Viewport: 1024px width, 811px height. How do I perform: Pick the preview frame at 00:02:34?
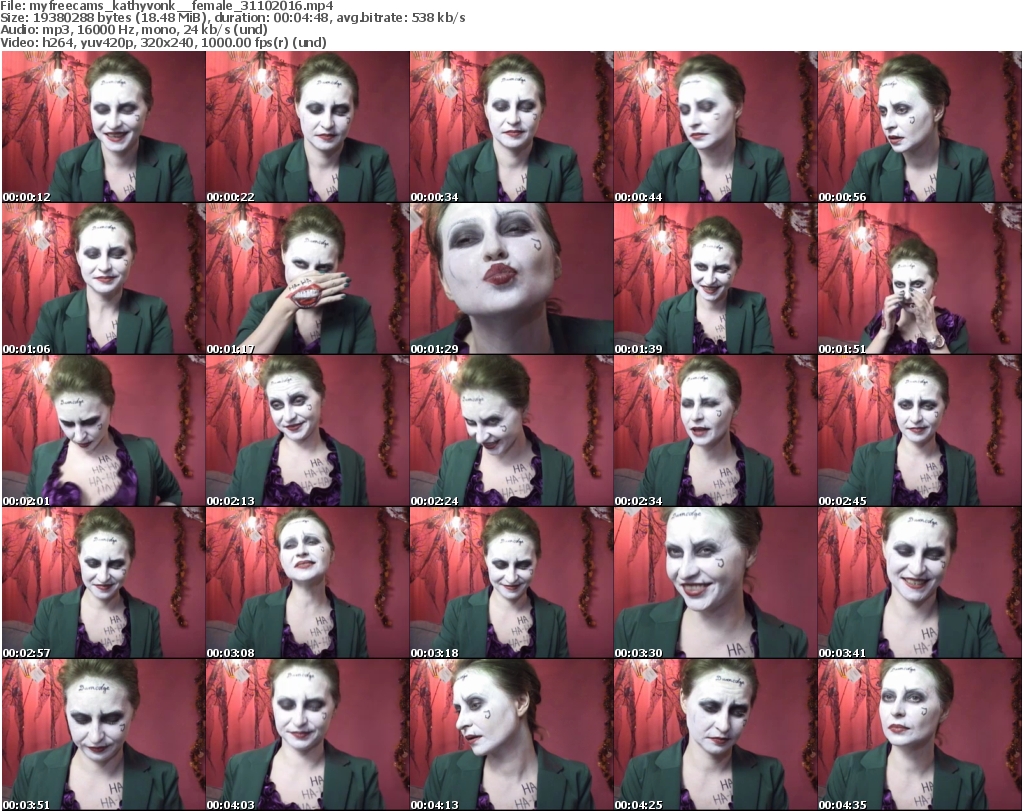click(715, 431)
